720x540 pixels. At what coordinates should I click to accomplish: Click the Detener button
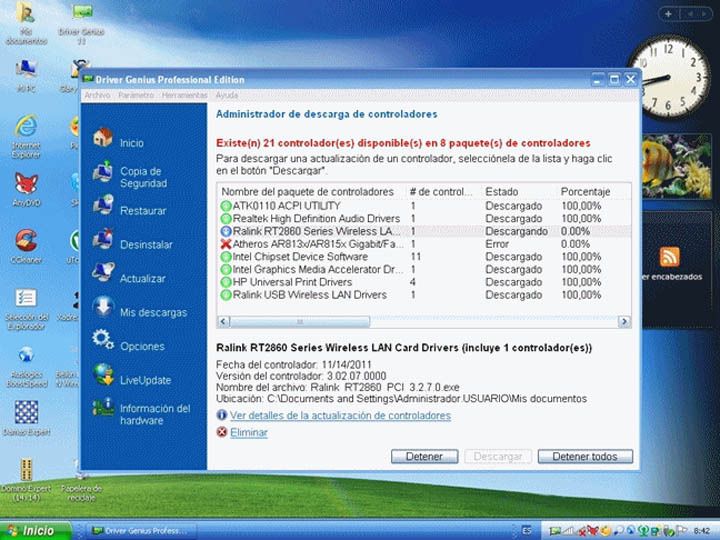click(x=424, y=456)
